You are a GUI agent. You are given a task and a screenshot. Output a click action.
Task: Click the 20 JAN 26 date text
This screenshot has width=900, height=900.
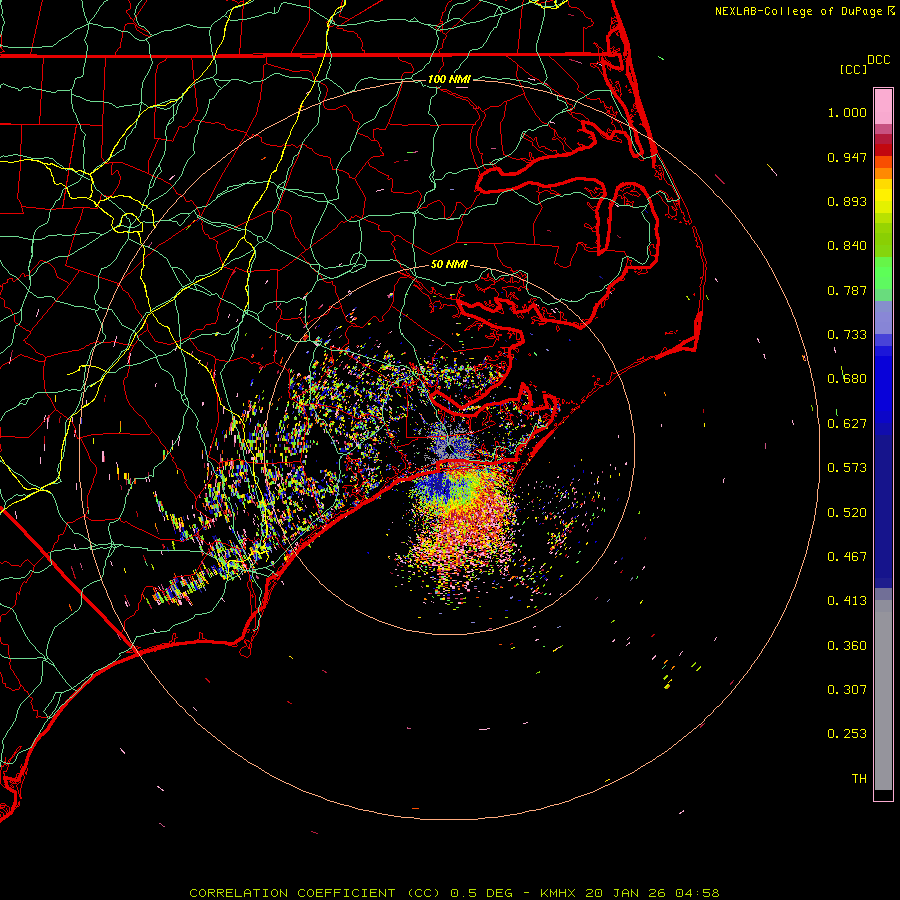(x=625, y=893)
